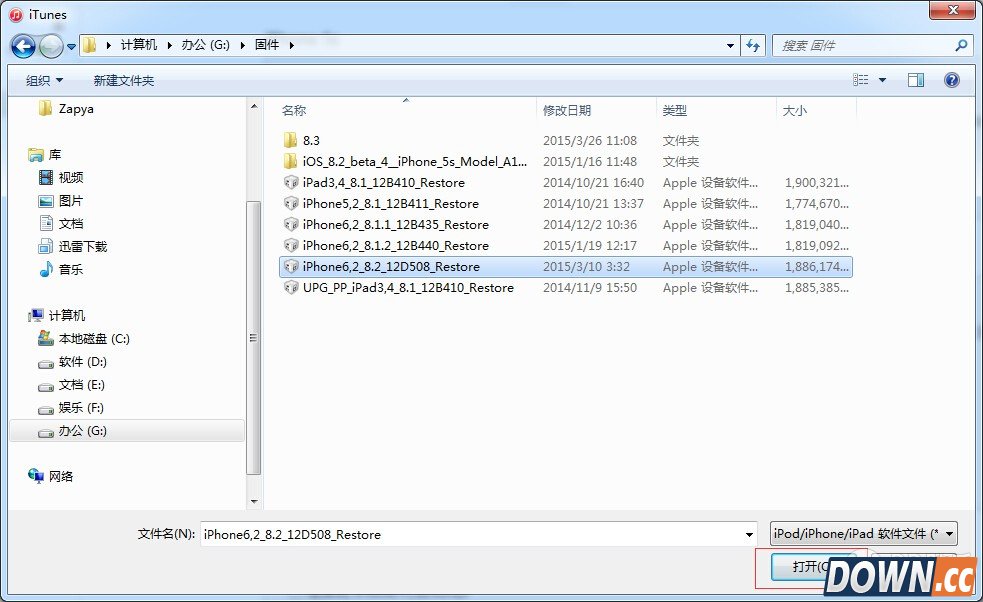The image size is (983, 602).
Task: Open the Help question mark icon
Action: point(951,80)
